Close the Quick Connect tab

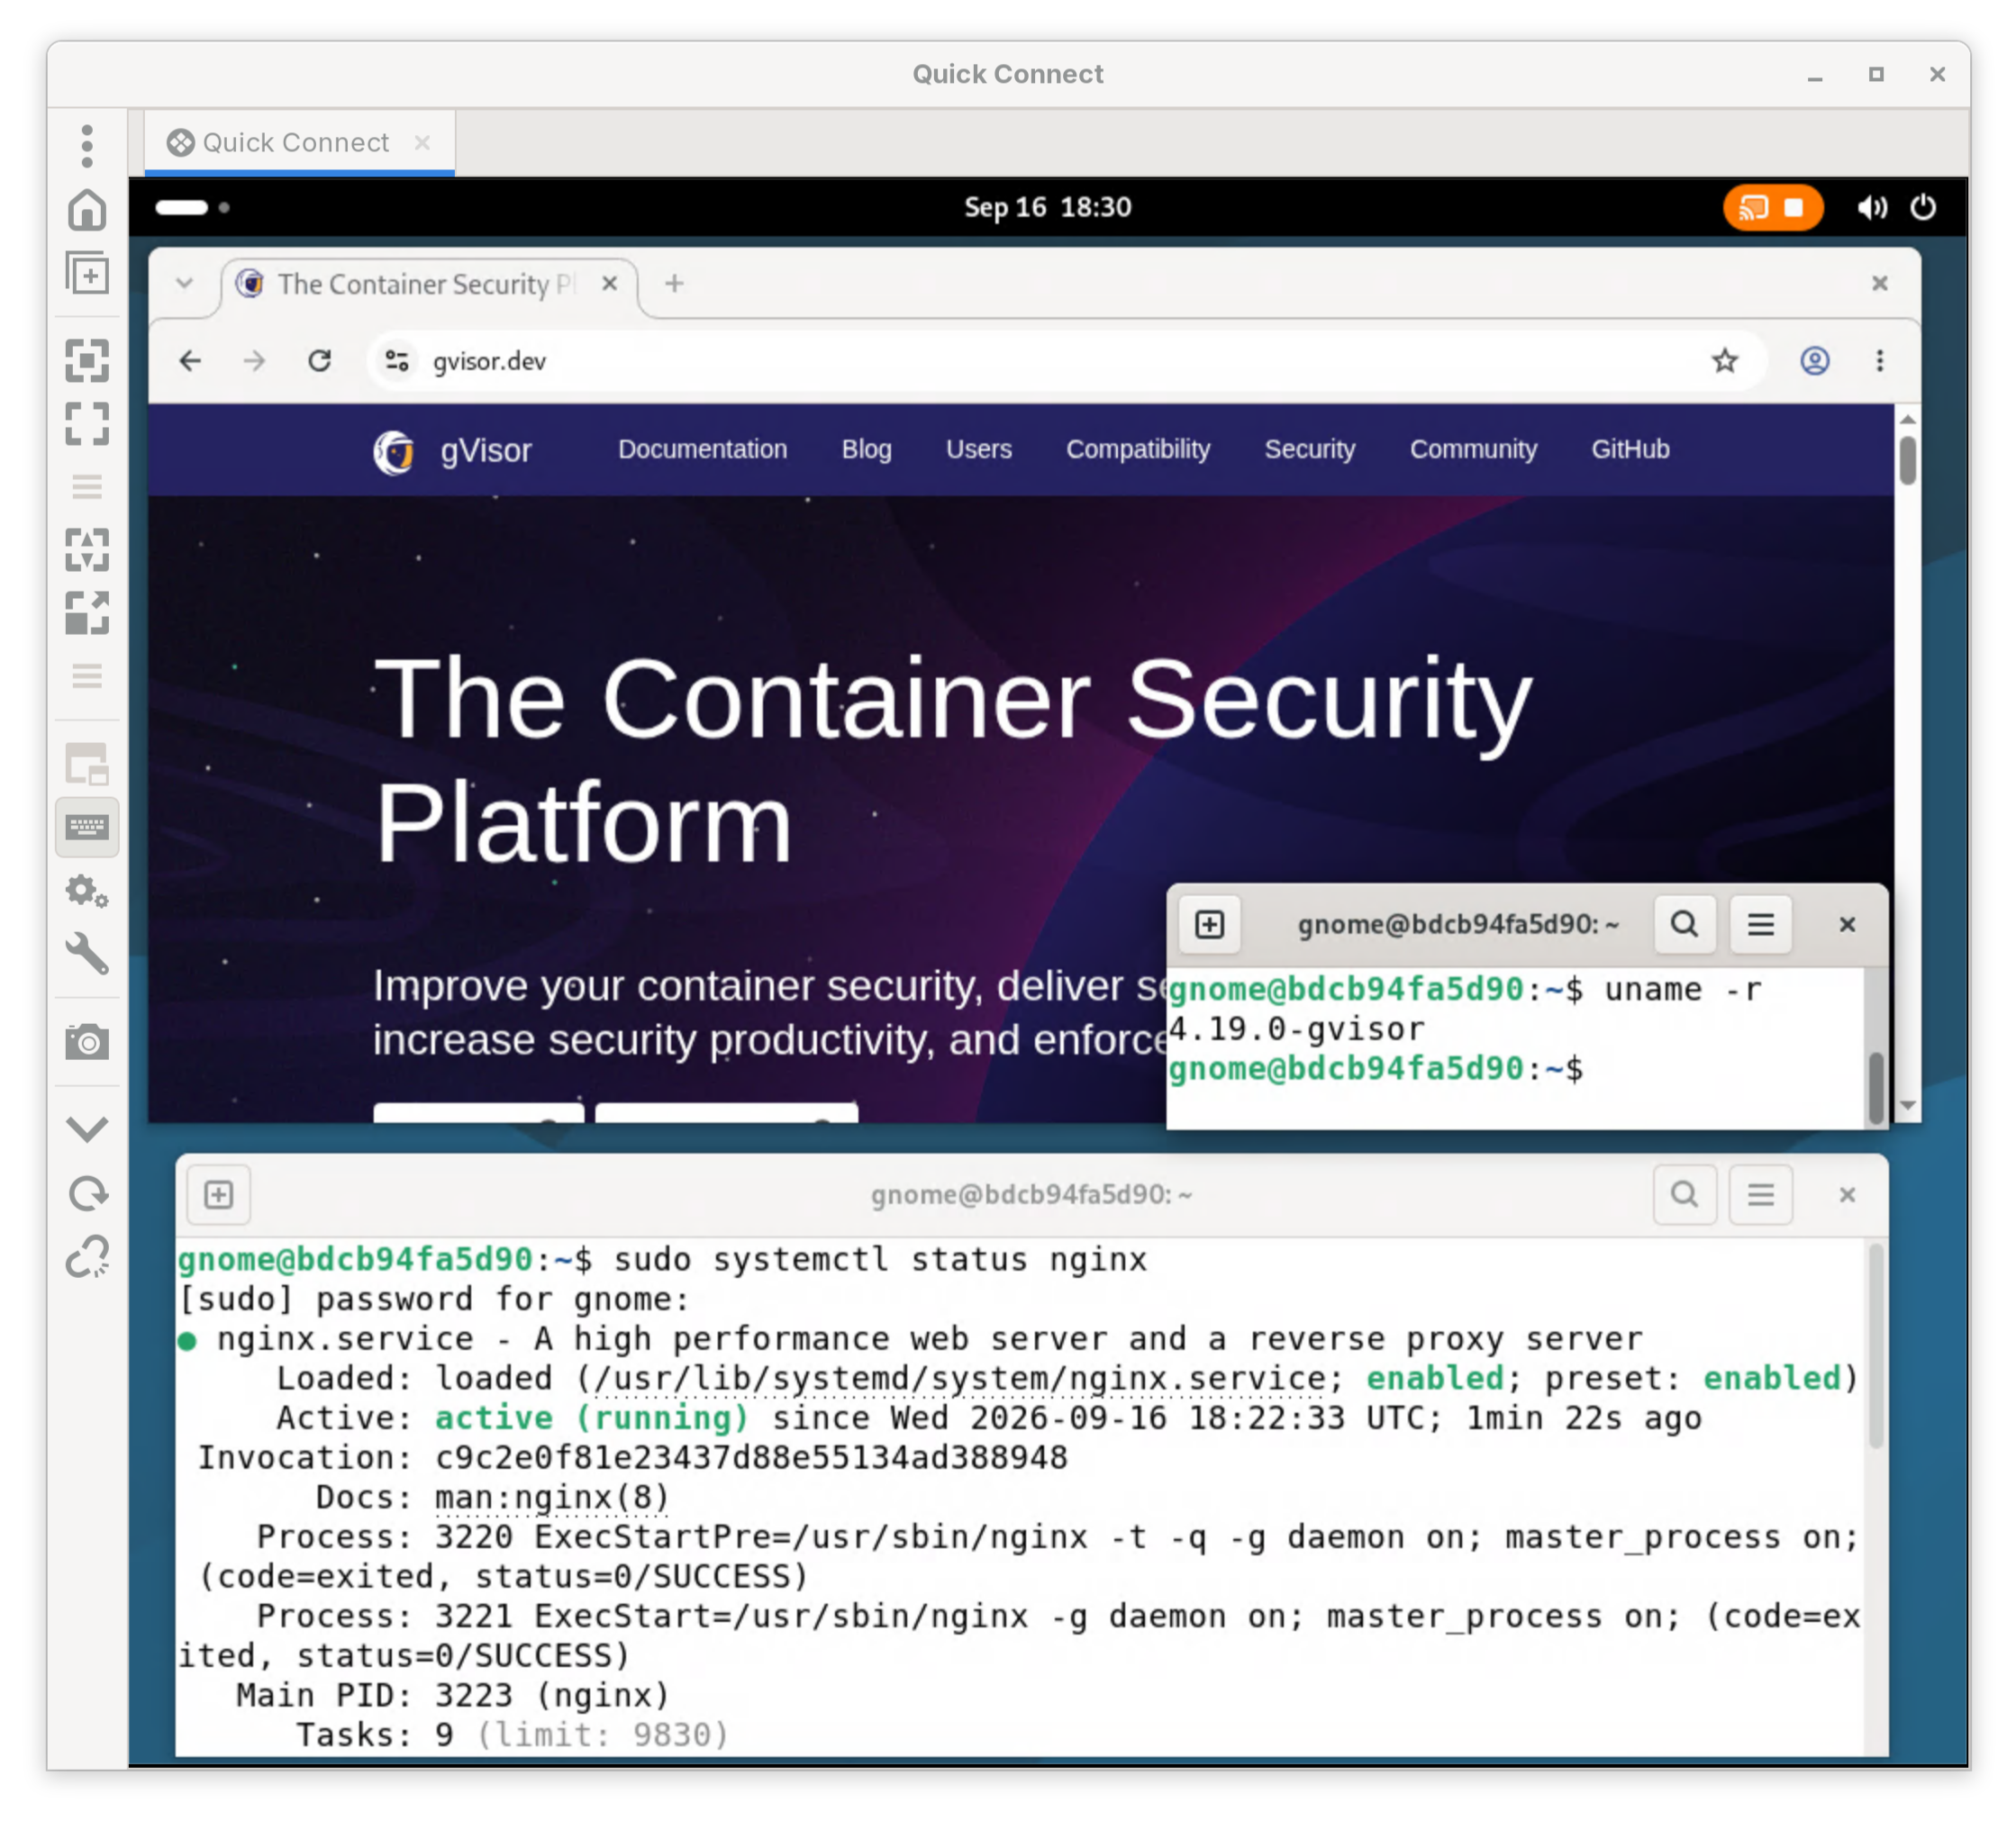pyautogui.click(x=422, y=143)
